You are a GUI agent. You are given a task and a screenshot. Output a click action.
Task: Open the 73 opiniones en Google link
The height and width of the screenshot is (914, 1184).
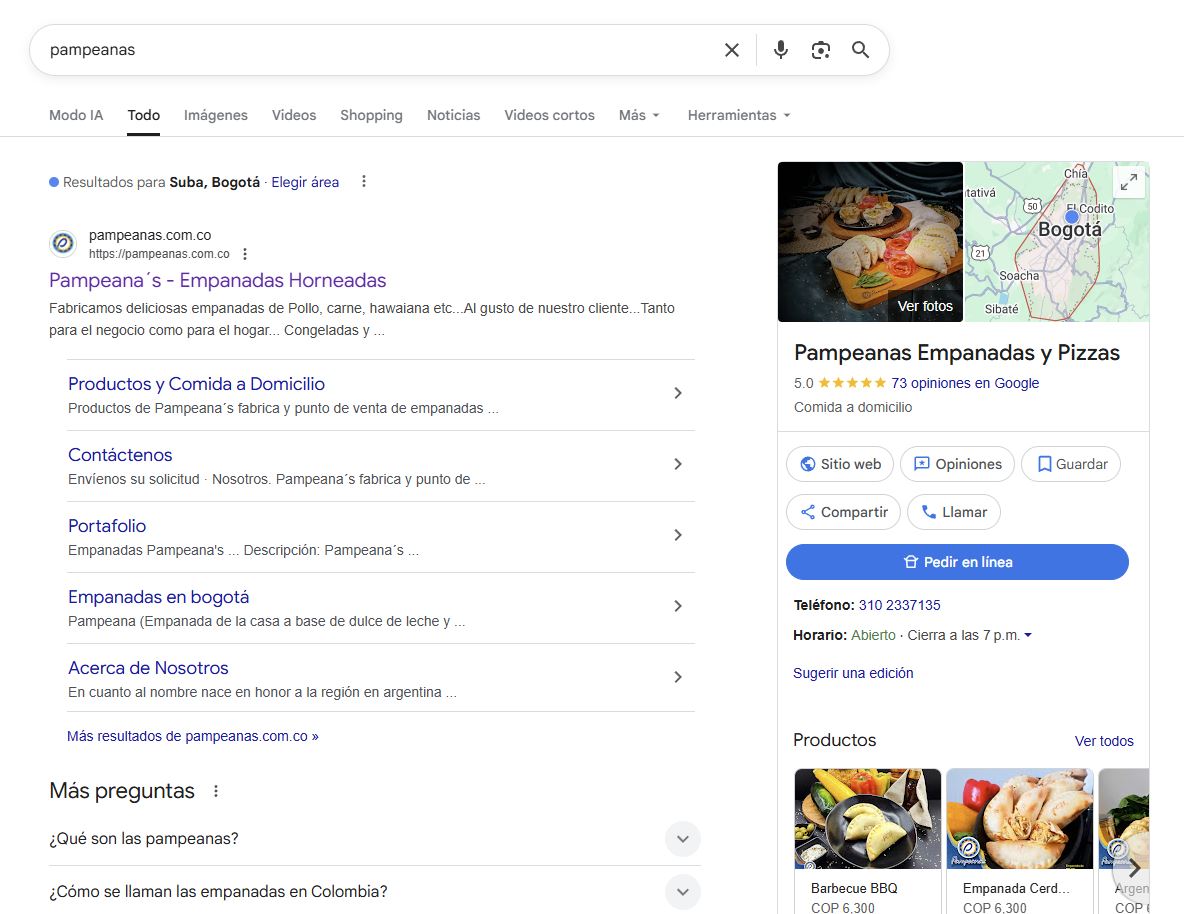point(964,383)
